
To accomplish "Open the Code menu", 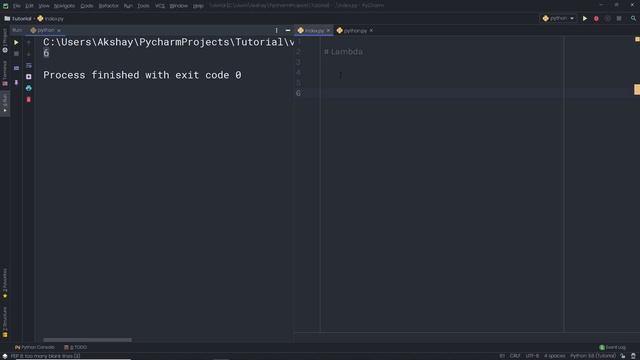I will 87,6.
